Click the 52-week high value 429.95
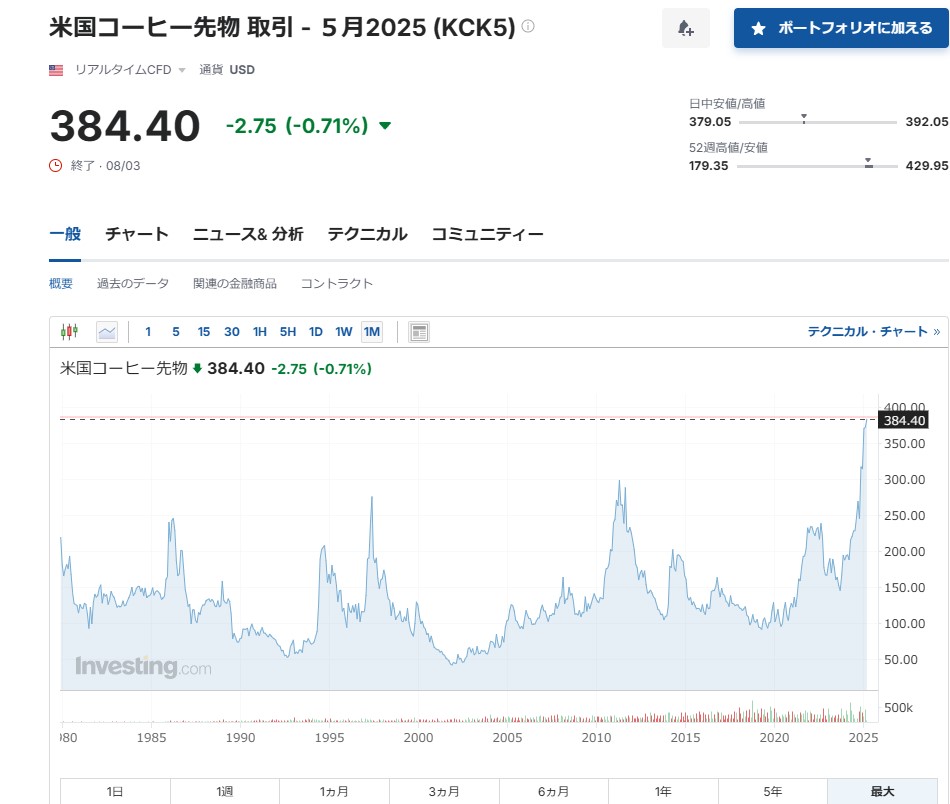The image size is (950, 804). coord(927,165)
